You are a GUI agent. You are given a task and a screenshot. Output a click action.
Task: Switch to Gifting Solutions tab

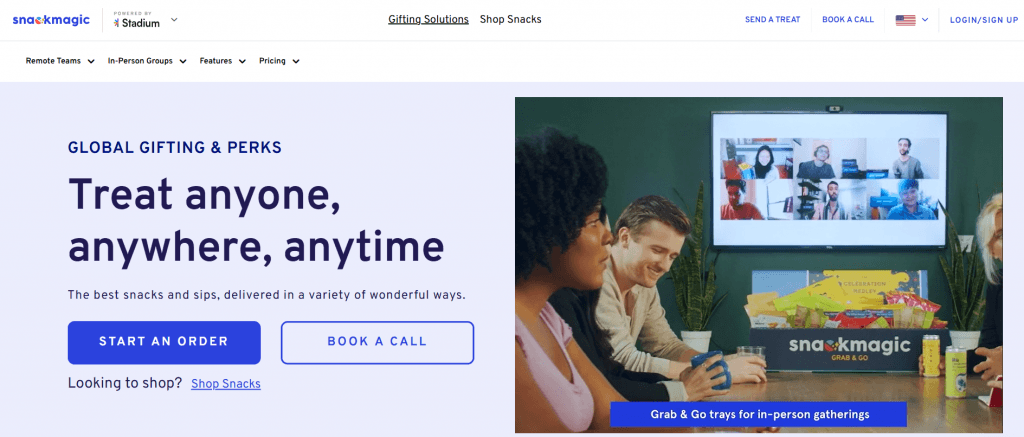point(428,20)
